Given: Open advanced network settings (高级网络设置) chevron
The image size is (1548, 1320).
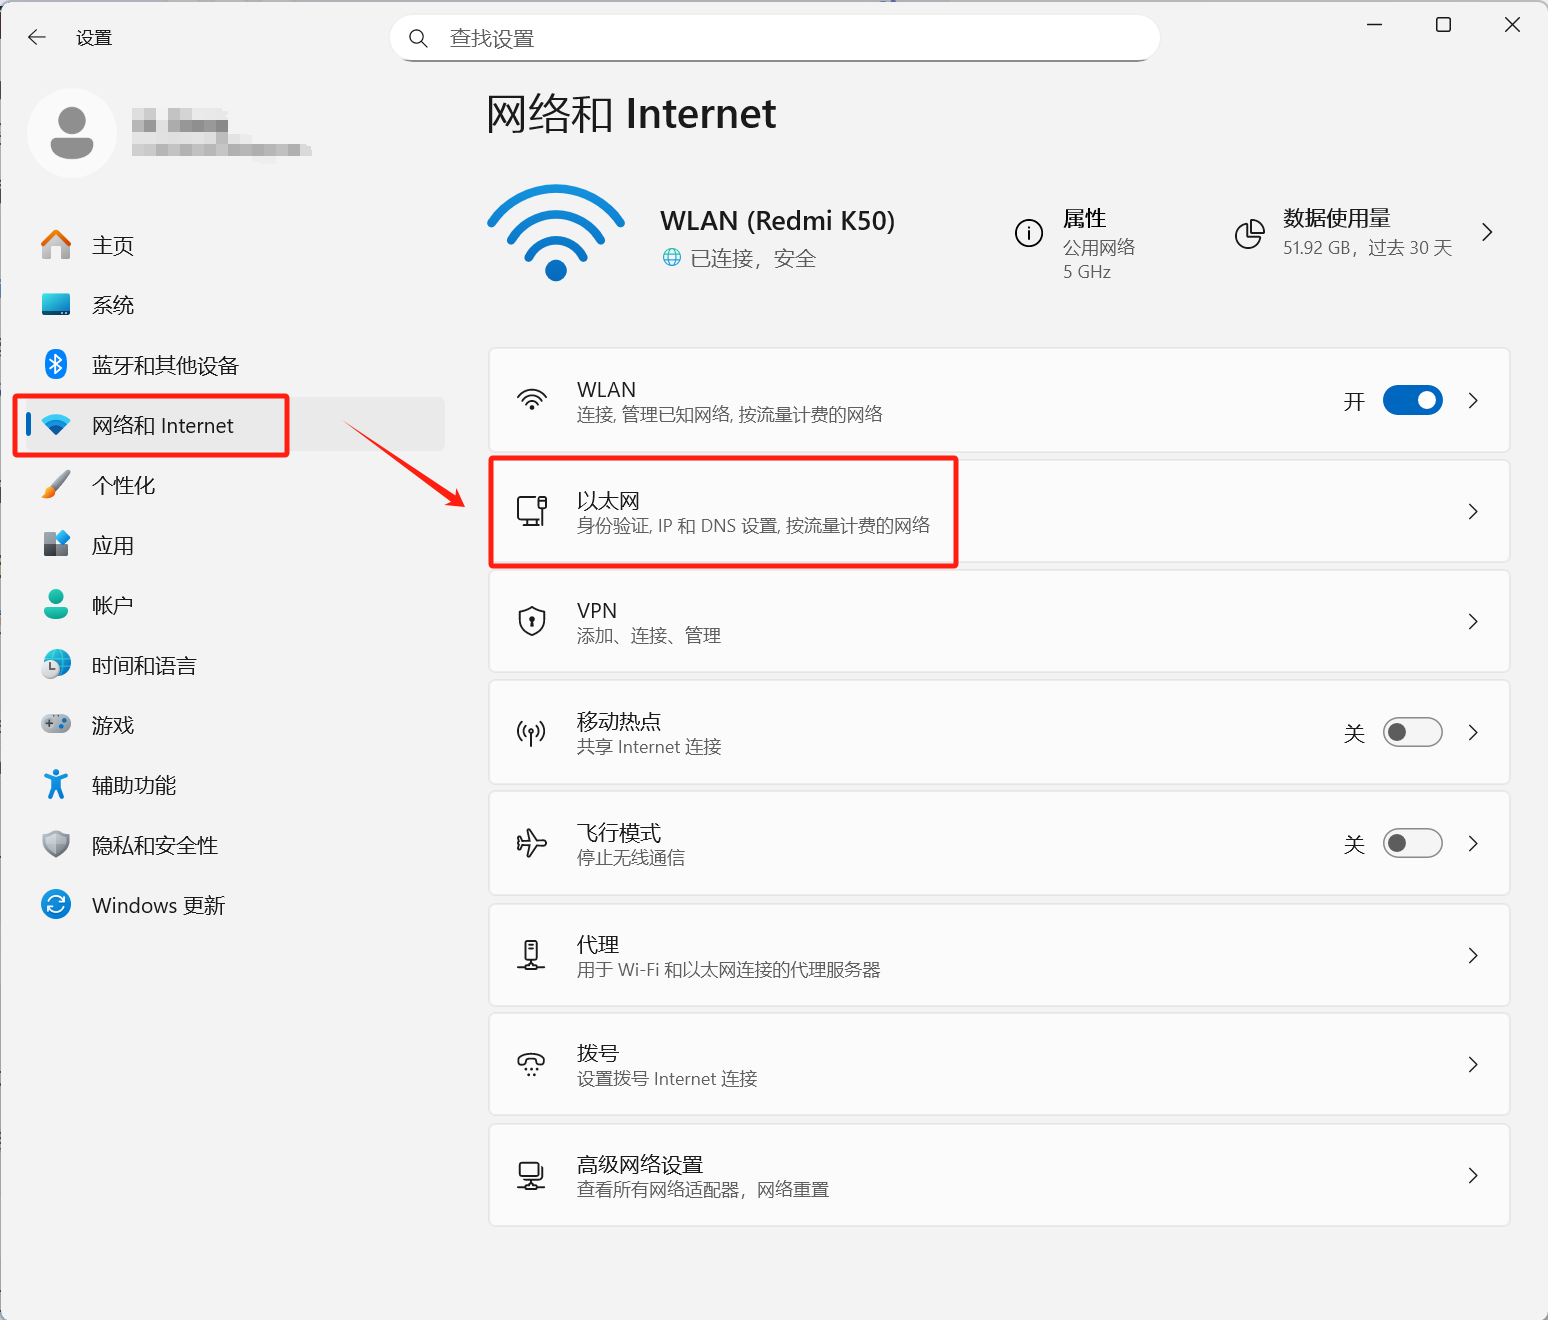Looking at the screenshot, I should (1473, 1175).
